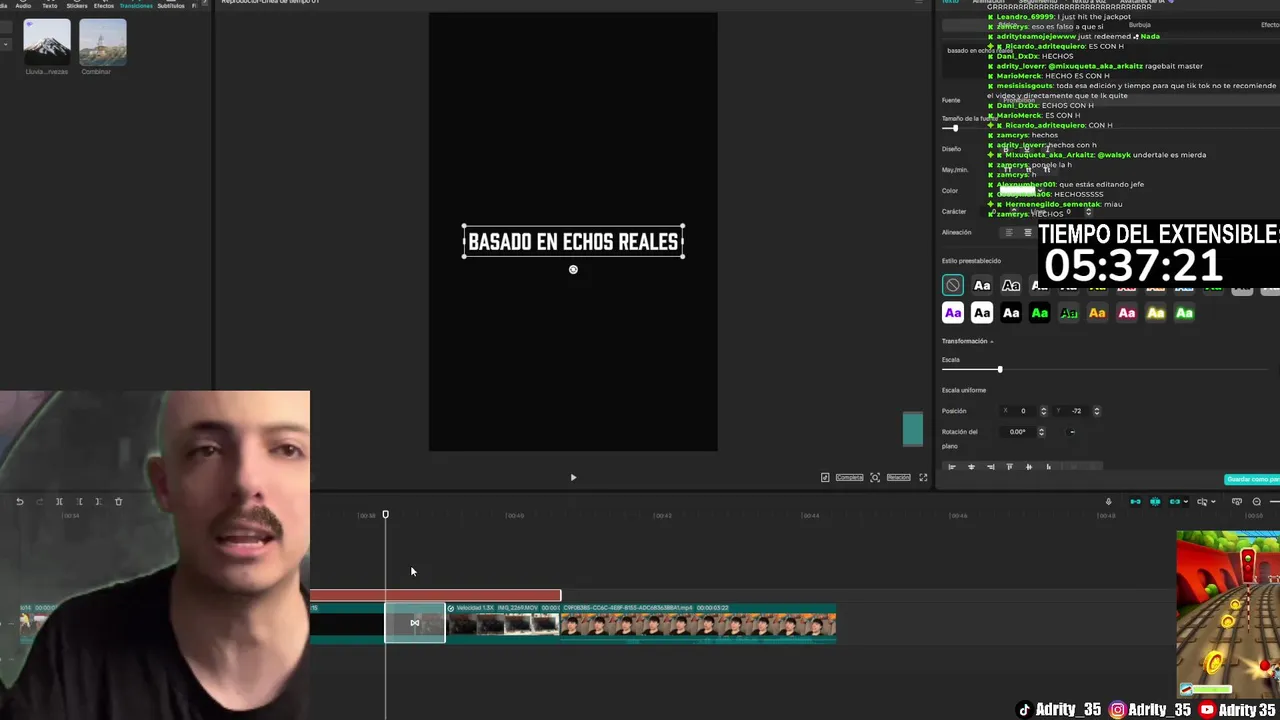Apply the orange 'Aa' text preset
The height and width of the screenshot is (720, 1280).
1097,313
